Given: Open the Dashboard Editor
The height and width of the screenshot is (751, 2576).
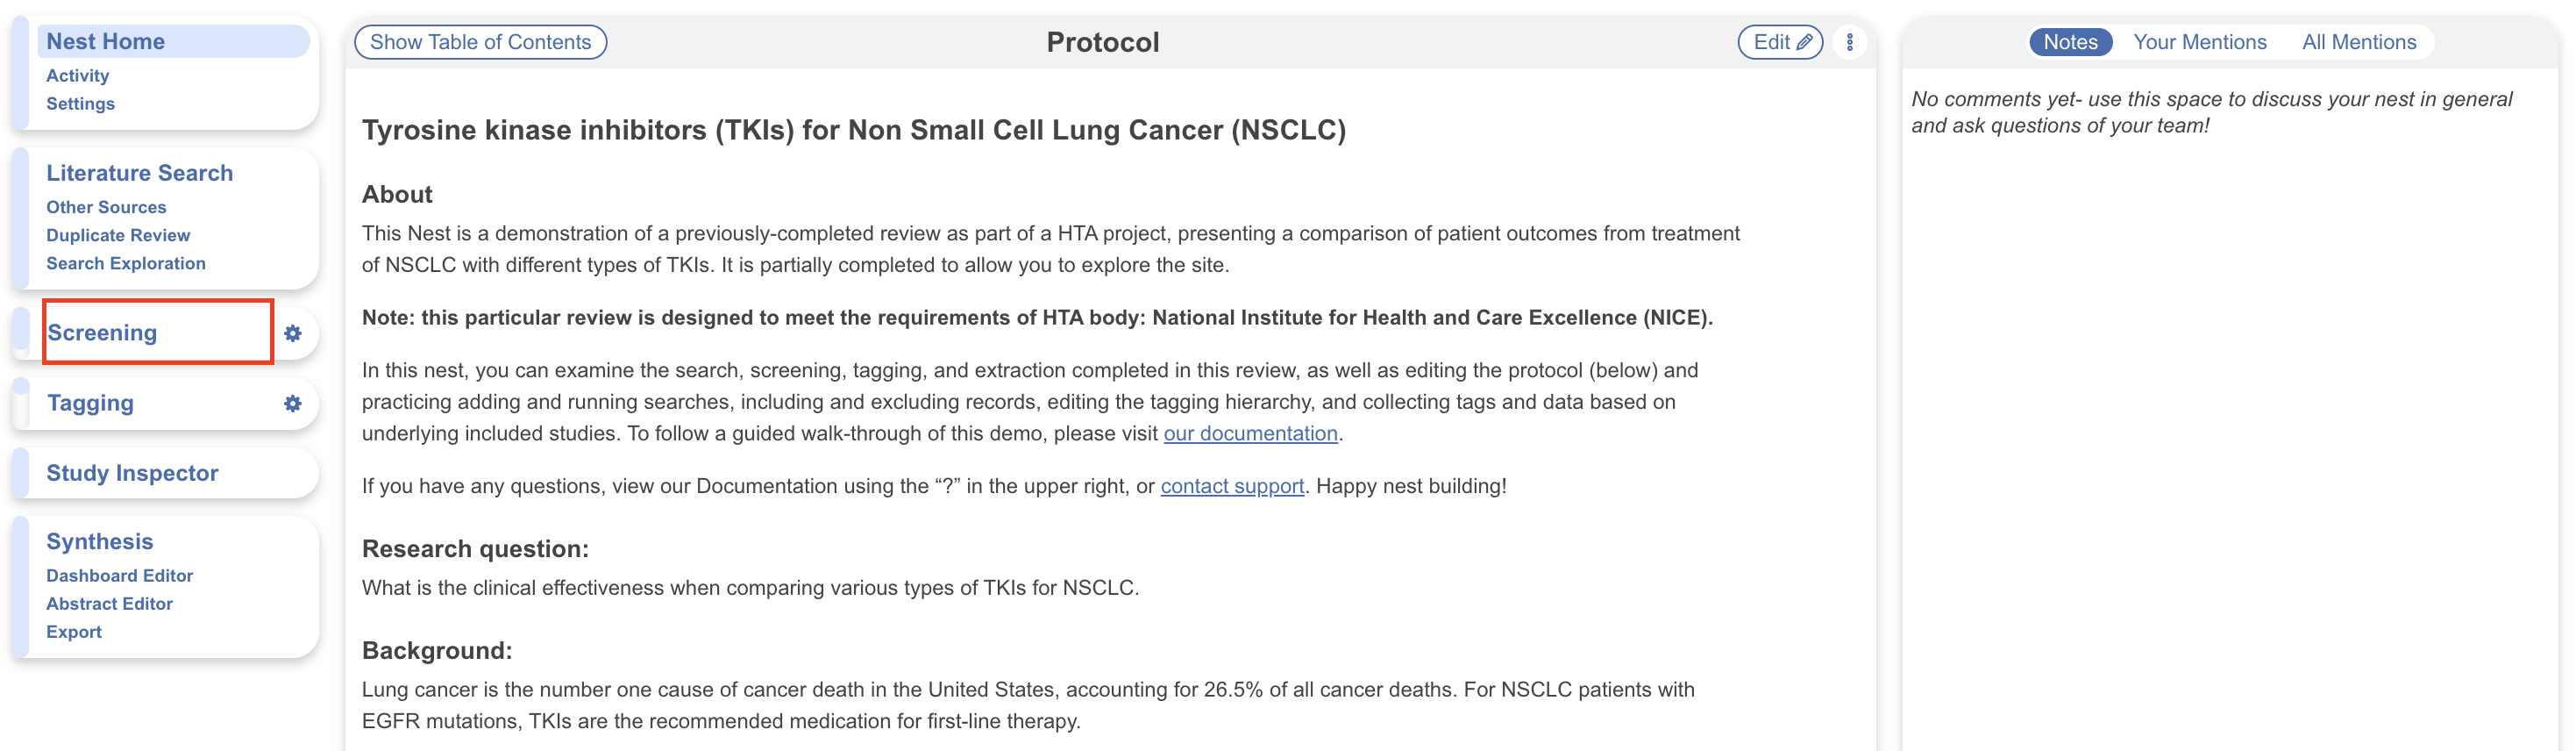Looking at the screenshot, I should tap(119, 576).
